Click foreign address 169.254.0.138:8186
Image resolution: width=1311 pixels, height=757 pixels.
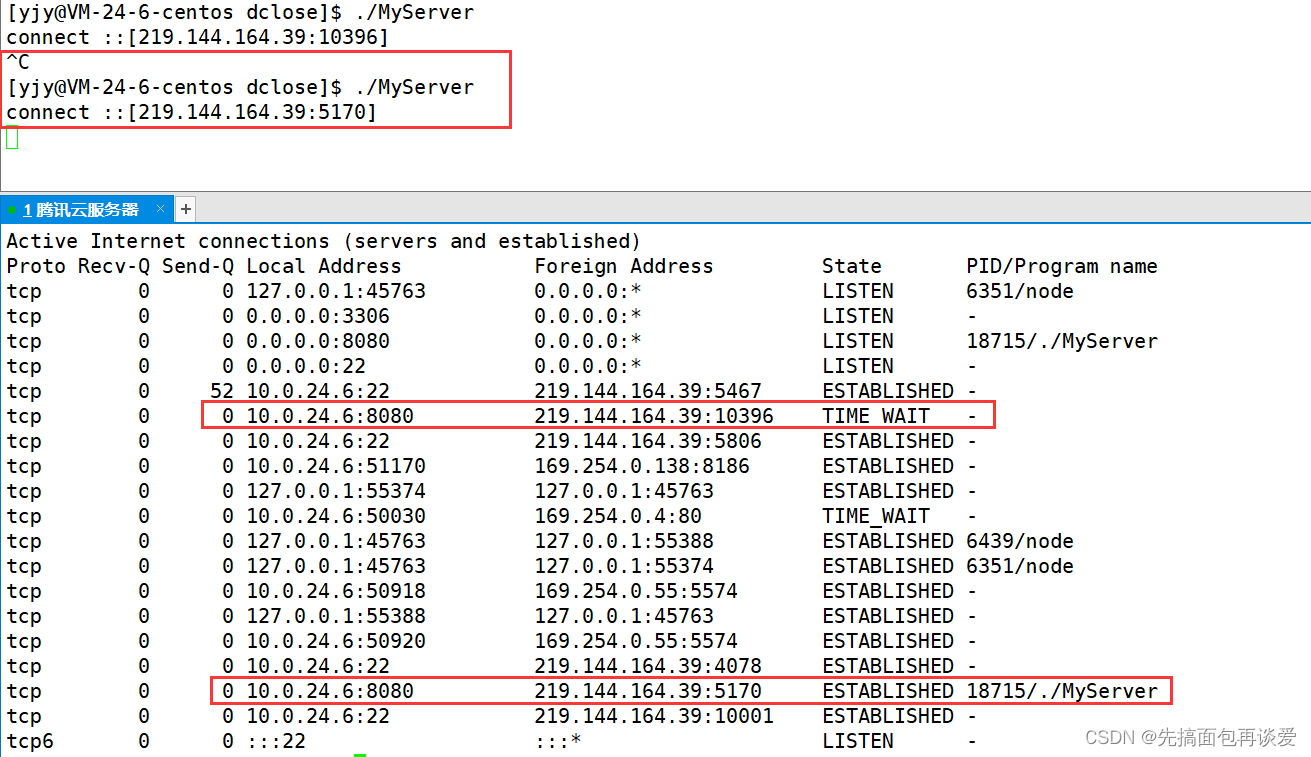coord(642,466)
